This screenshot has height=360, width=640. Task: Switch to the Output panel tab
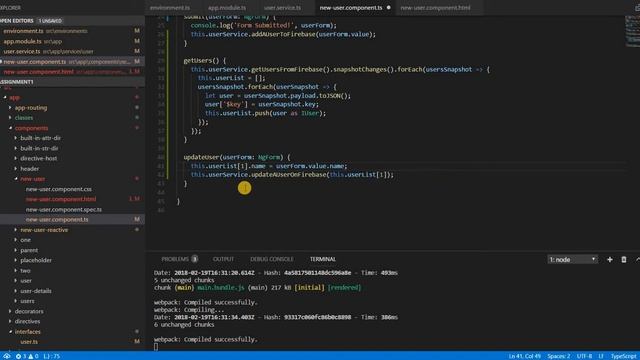coord(223,259)
